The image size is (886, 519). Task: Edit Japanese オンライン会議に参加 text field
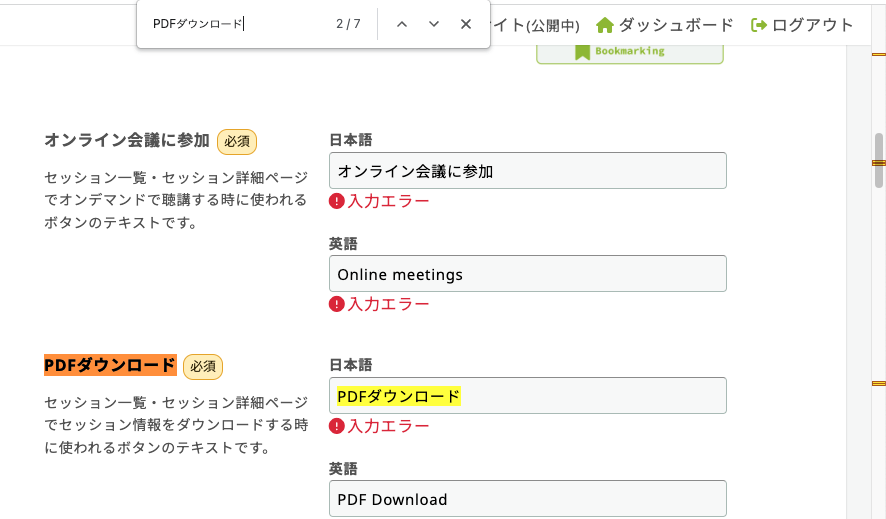528,171
